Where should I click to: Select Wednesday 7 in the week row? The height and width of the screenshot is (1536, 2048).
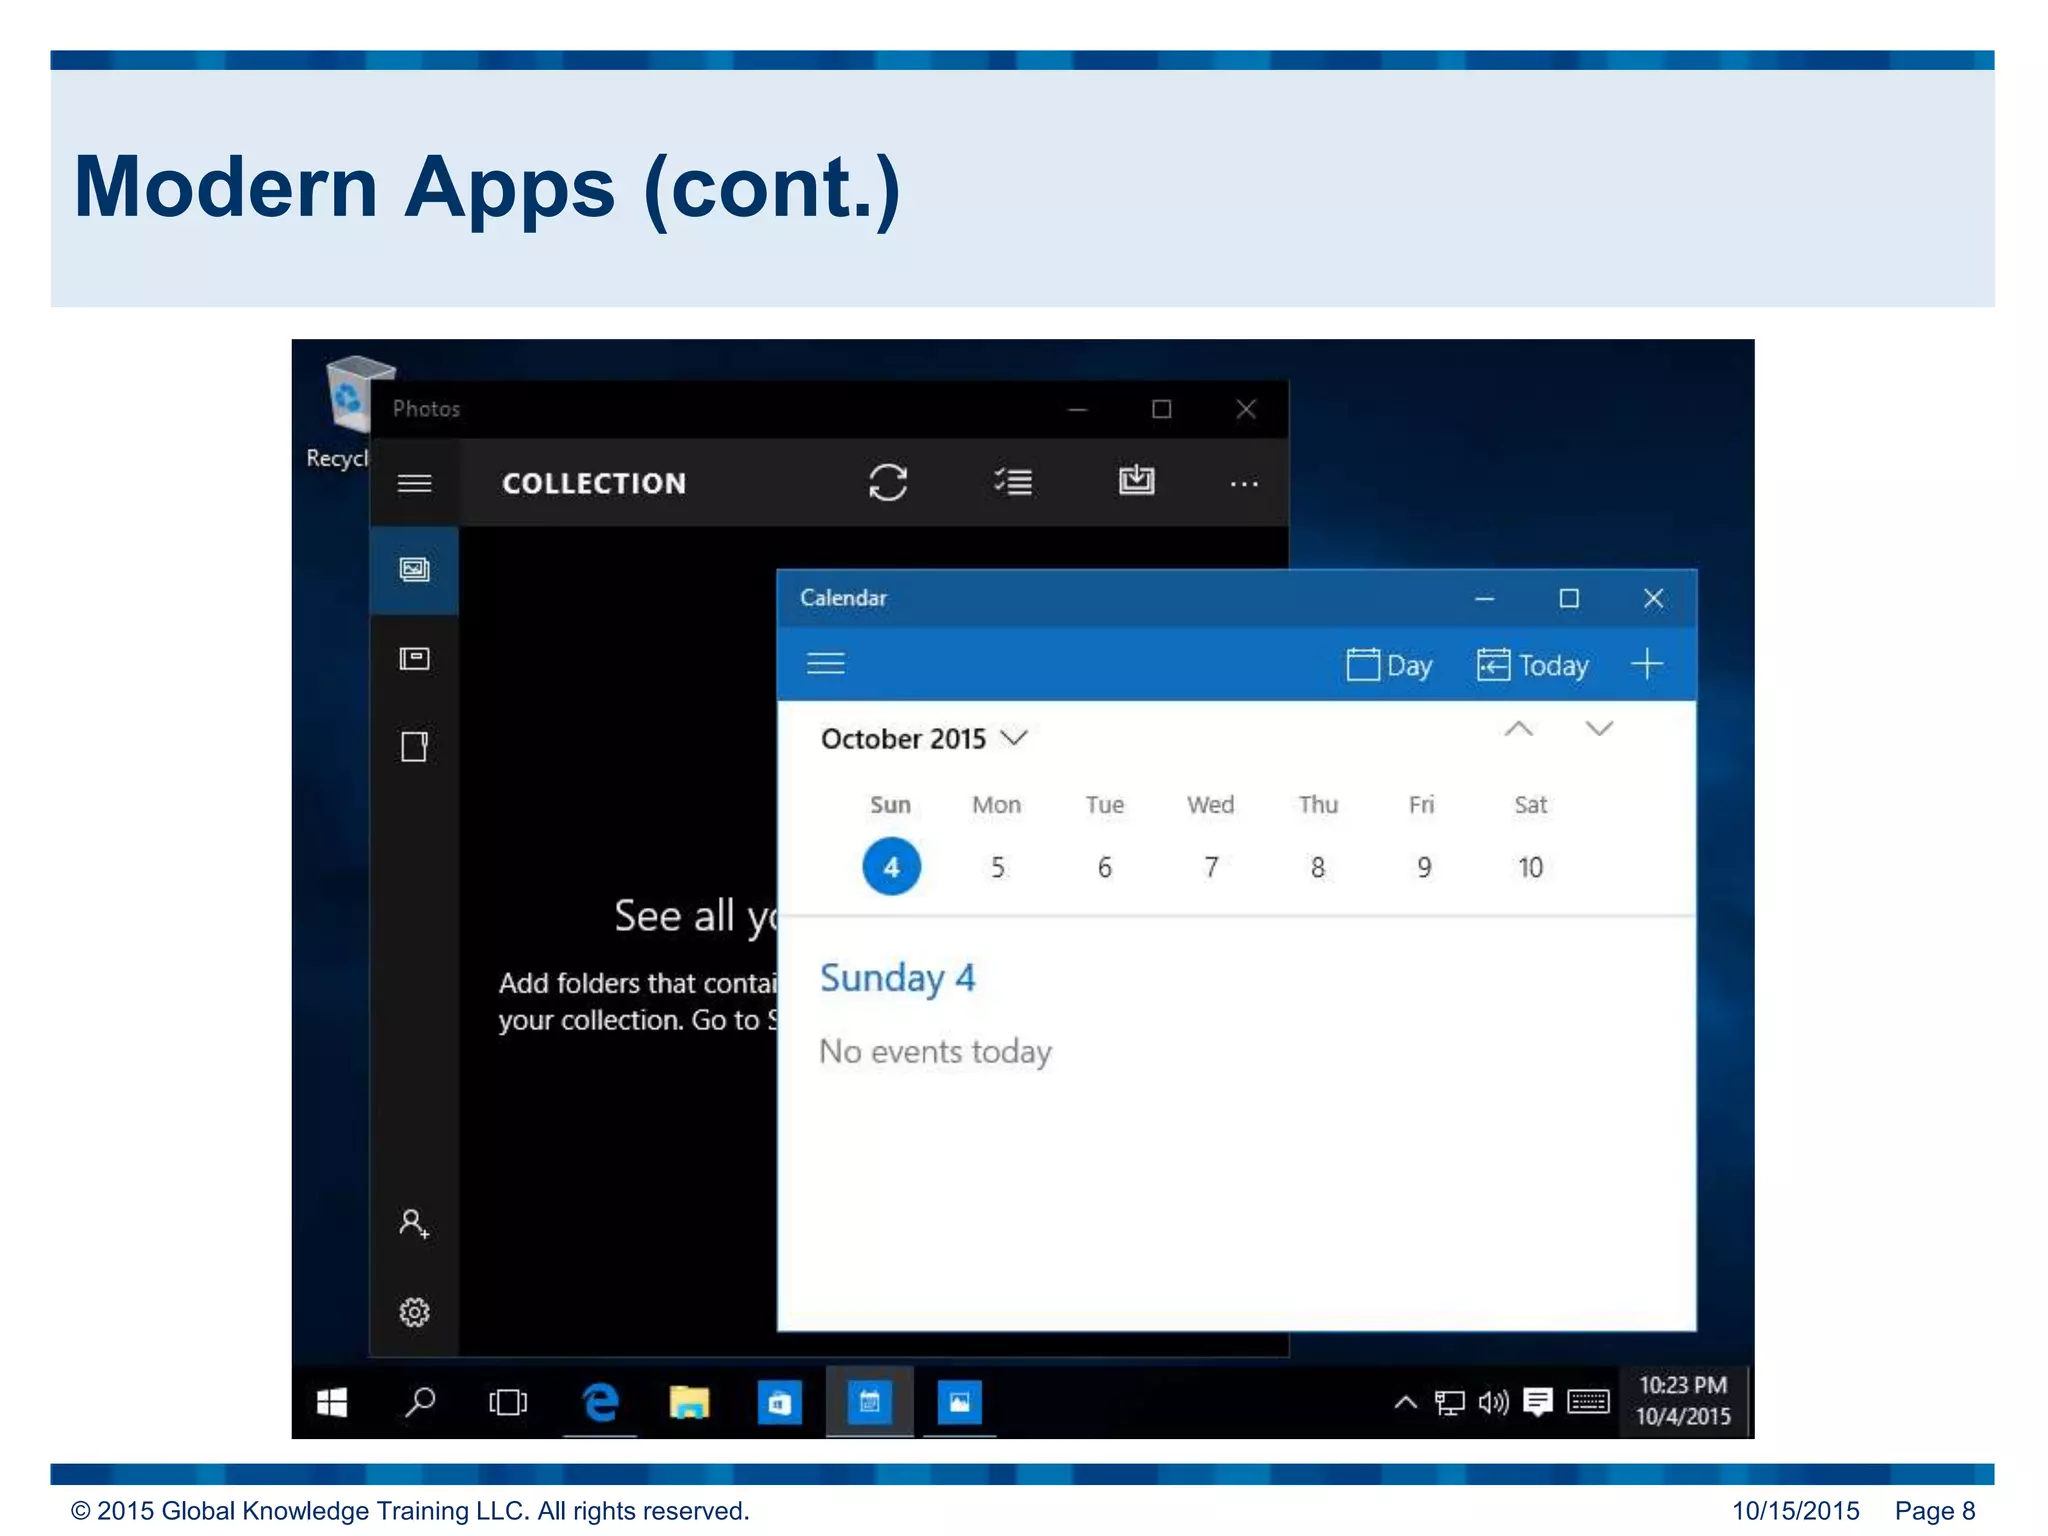coord(1211,867)
